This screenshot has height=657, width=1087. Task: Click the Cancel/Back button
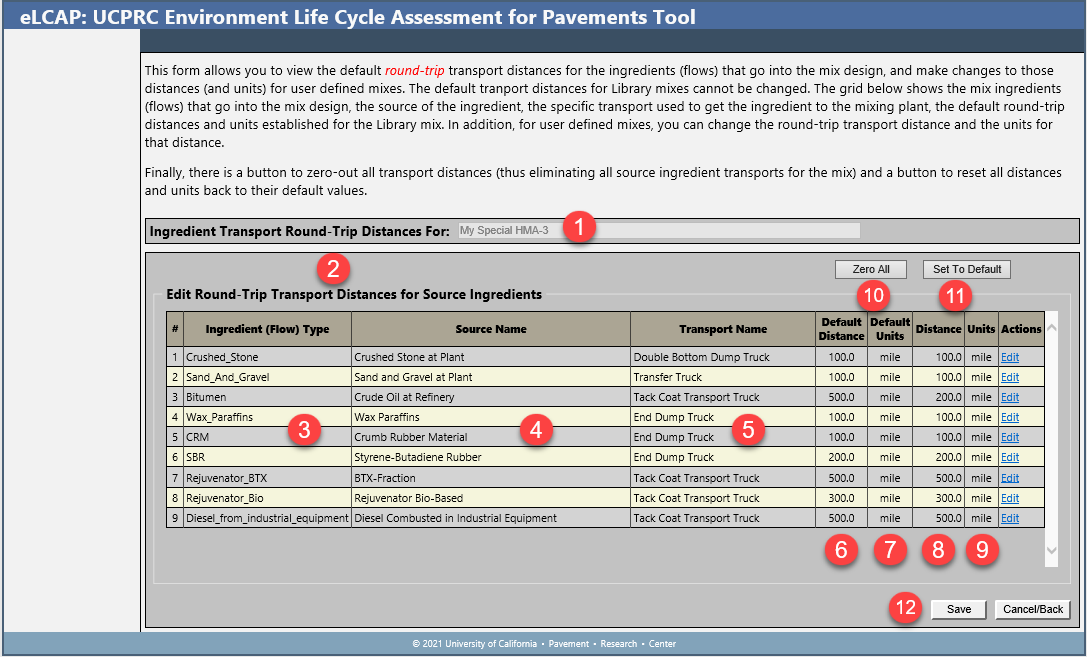tap(1033, 609)
